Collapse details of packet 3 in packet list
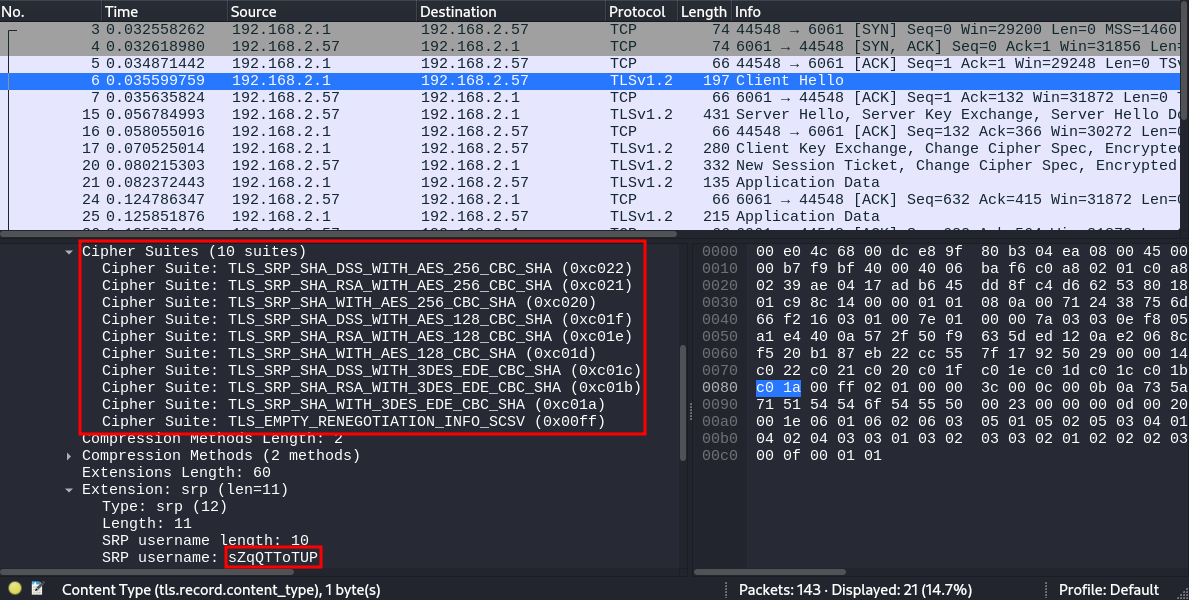Image resolution: width=1189 pixels, height=600 pixels. [x=9, y=29]
